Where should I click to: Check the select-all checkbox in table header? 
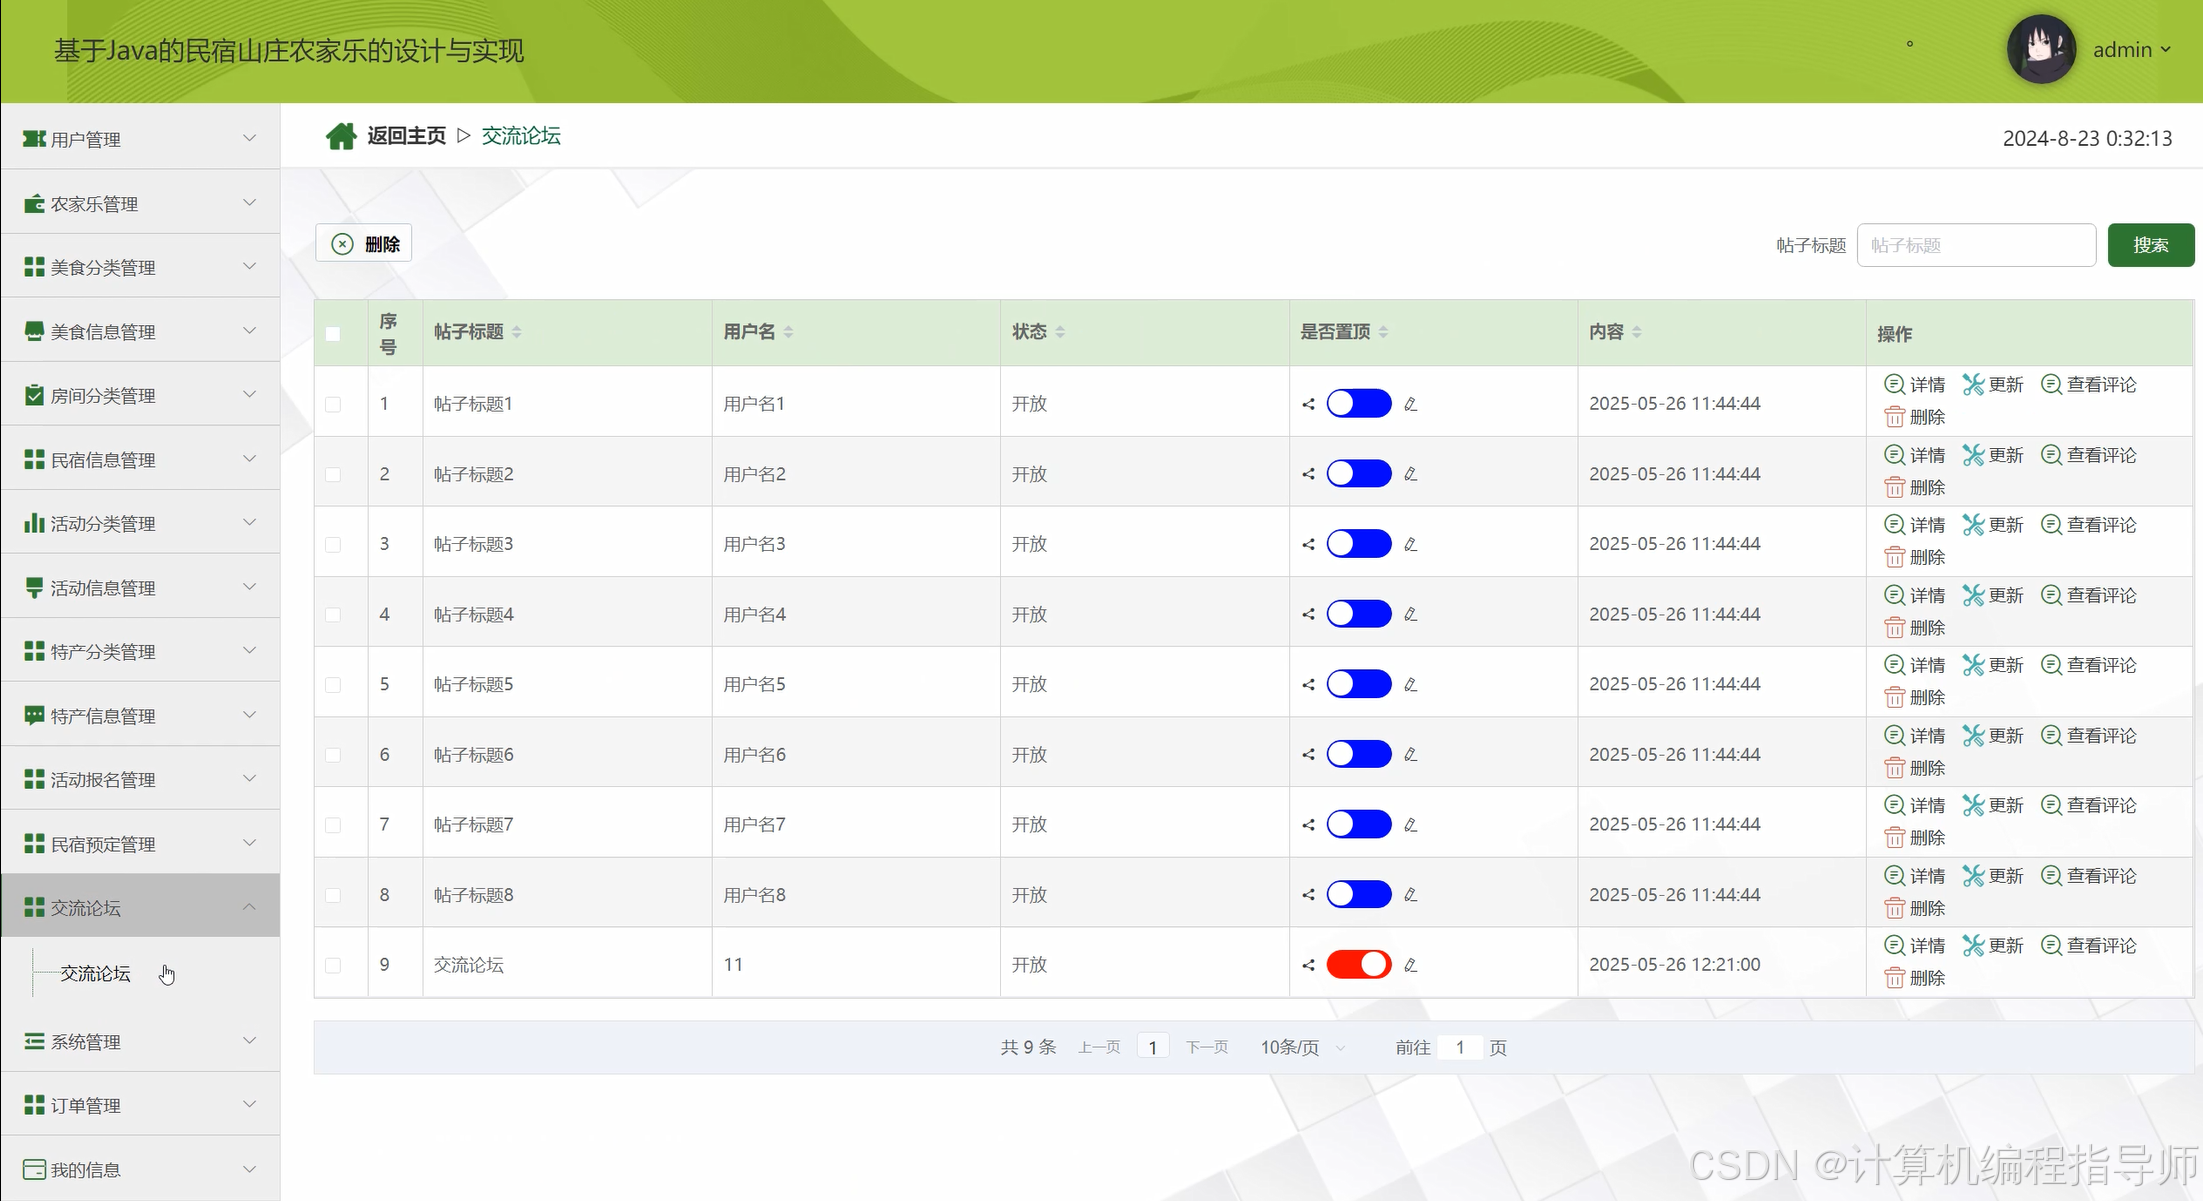tap(333, 334)
